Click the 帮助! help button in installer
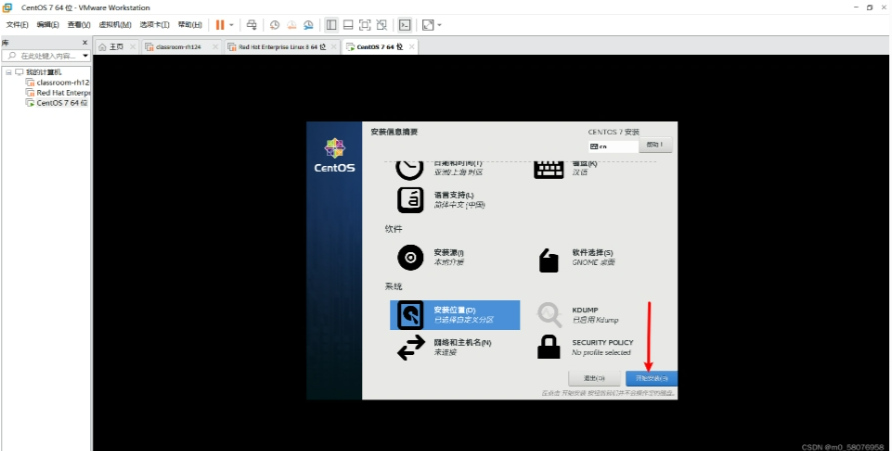The width and height of the screenshot is (892, 451). tap(655, 145)
